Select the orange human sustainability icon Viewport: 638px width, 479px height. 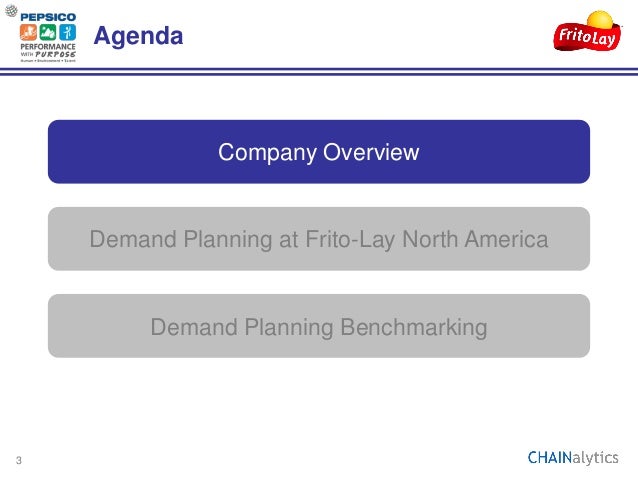click(x=28, y=32)
